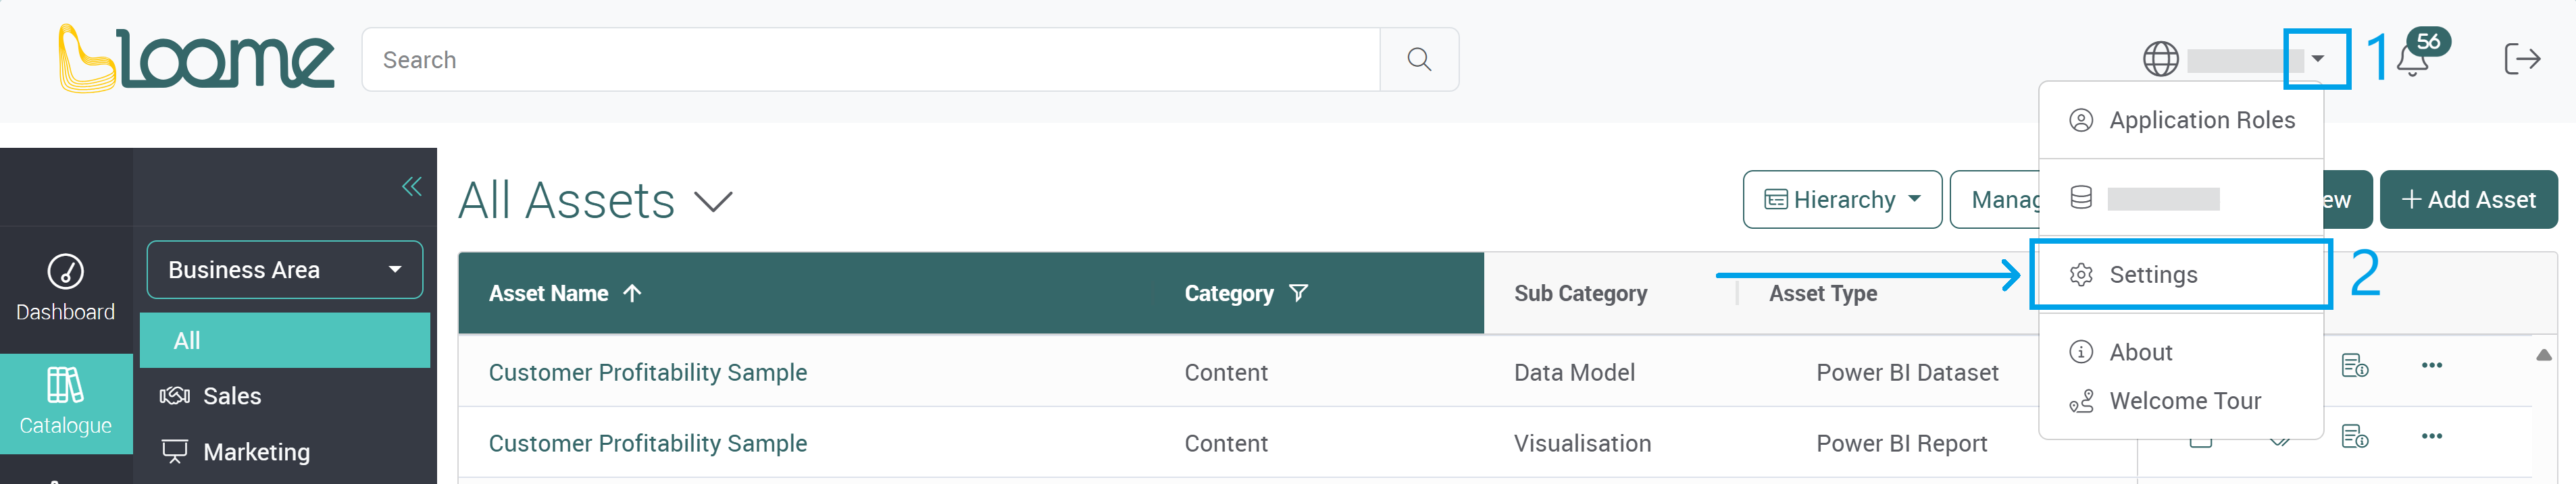The image size is (2576, 484).
Task: Click the log out icon
Action: pyautogui.click(x=2521, y=59)
